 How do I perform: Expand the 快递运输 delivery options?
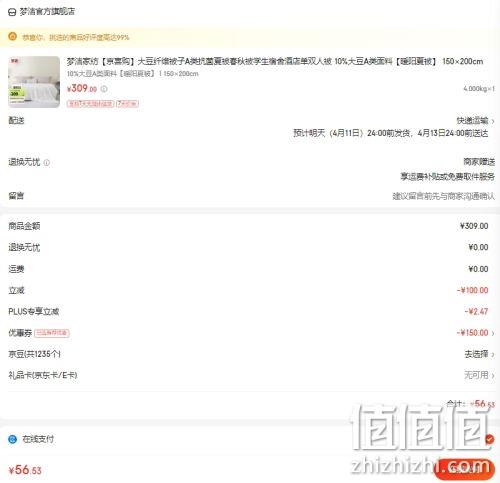pos(475,120)
